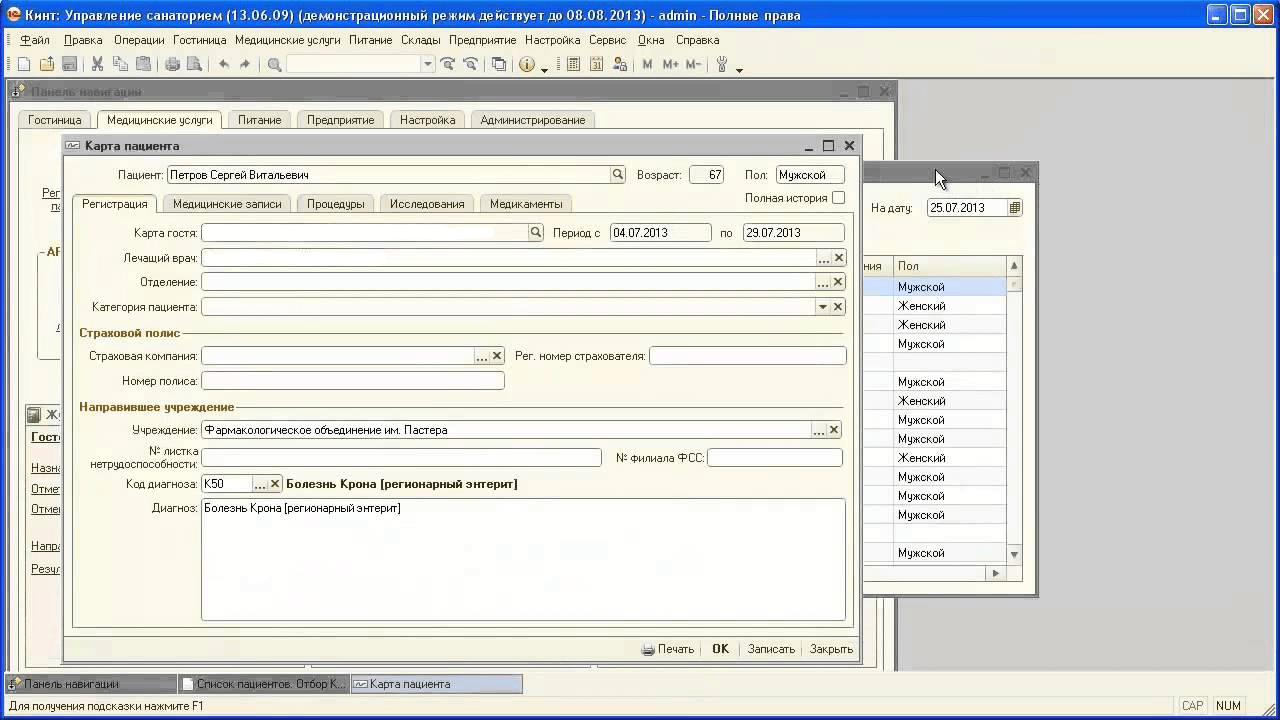Screen dimensions: 1280x720
Task: Click the Paste clipboard icon
Action: (143, 64)
